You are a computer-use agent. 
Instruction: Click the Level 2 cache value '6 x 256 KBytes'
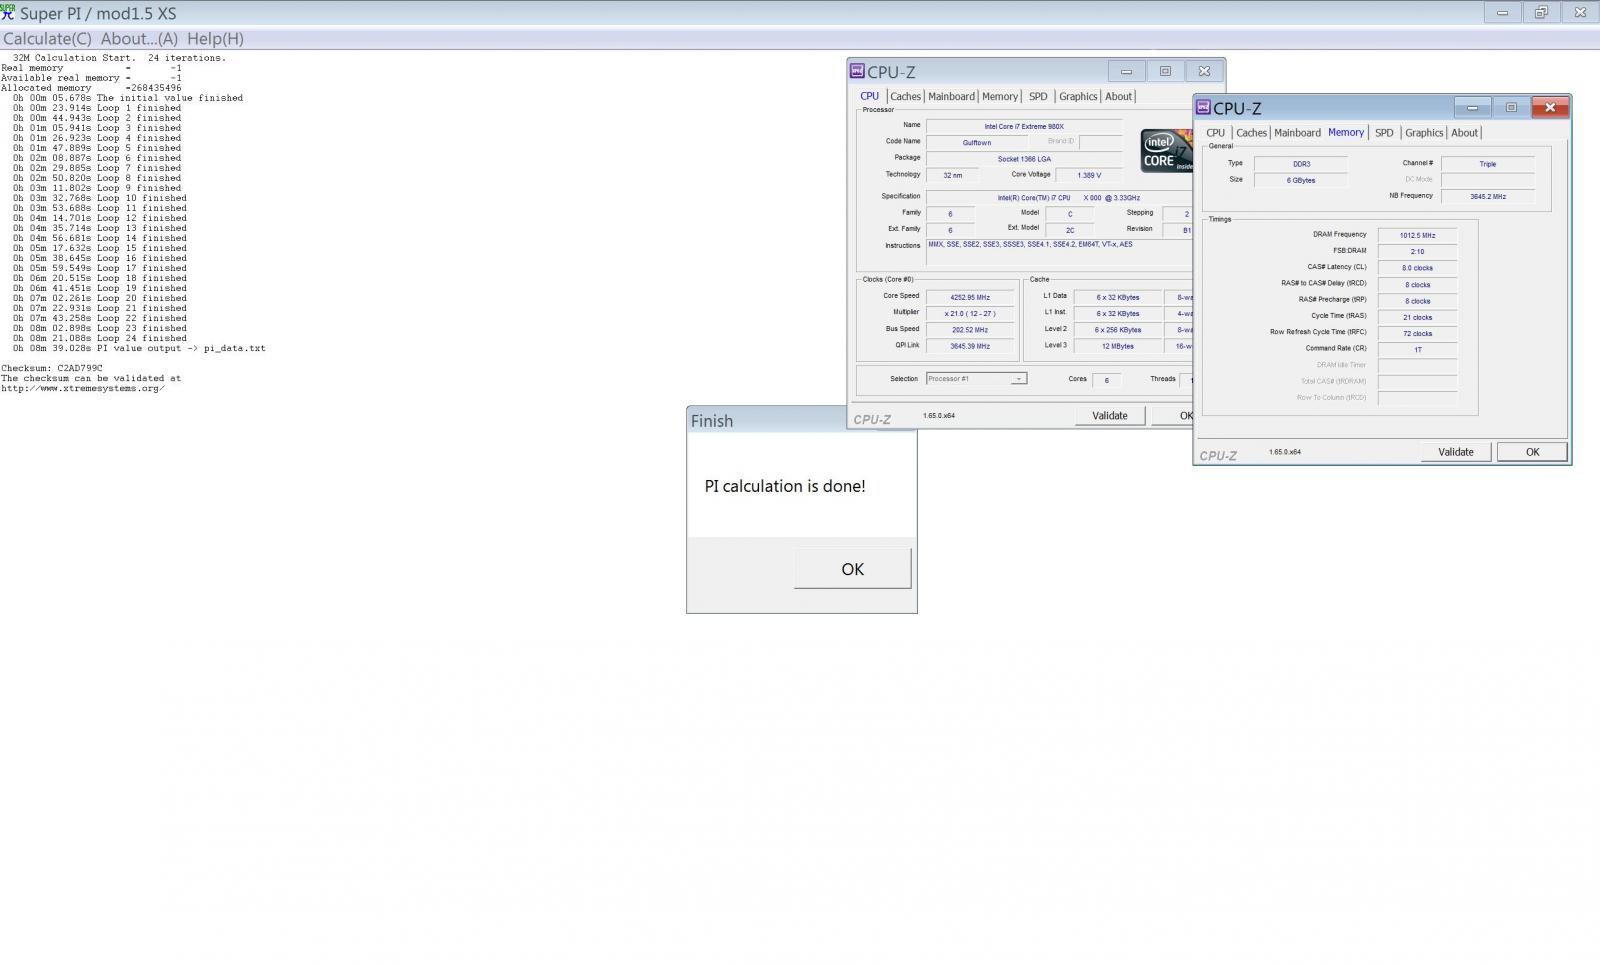pyautogui.click(x=1117, y=330)
